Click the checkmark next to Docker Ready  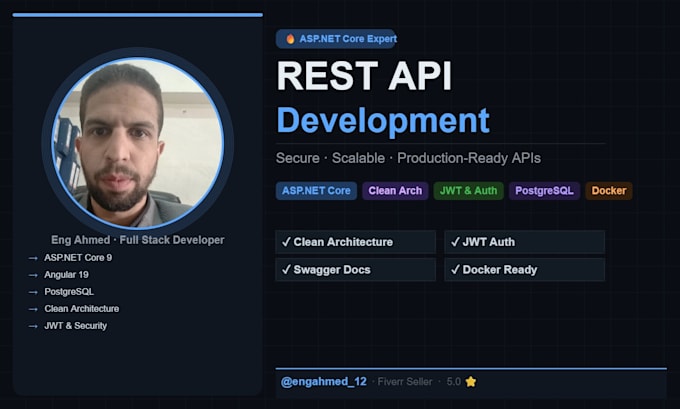pos(455,269)
